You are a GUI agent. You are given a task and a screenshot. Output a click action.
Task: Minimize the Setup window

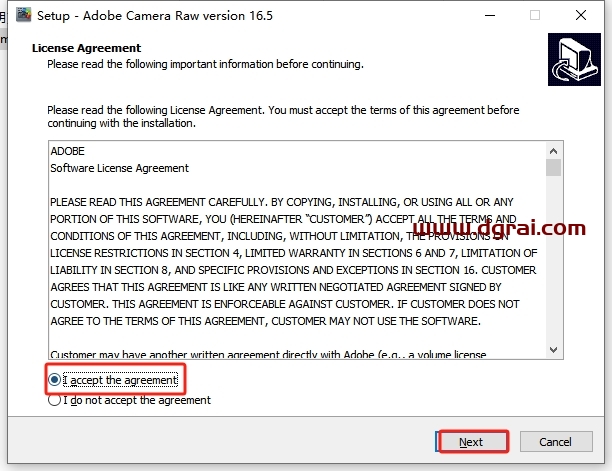(490, 16)
